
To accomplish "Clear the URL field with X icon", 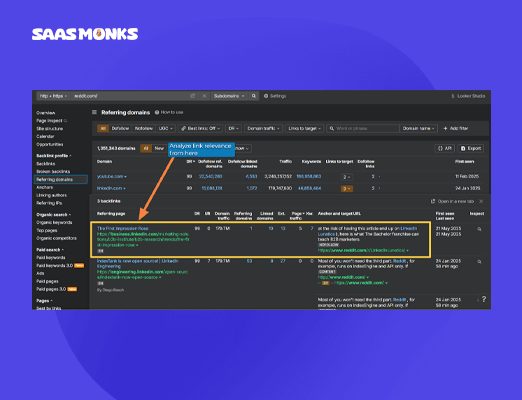I will [204, 96].
